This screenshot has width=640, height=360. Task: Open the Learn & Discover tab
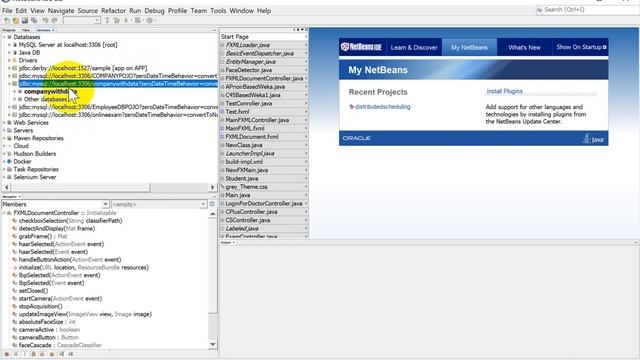coord(414,47)
